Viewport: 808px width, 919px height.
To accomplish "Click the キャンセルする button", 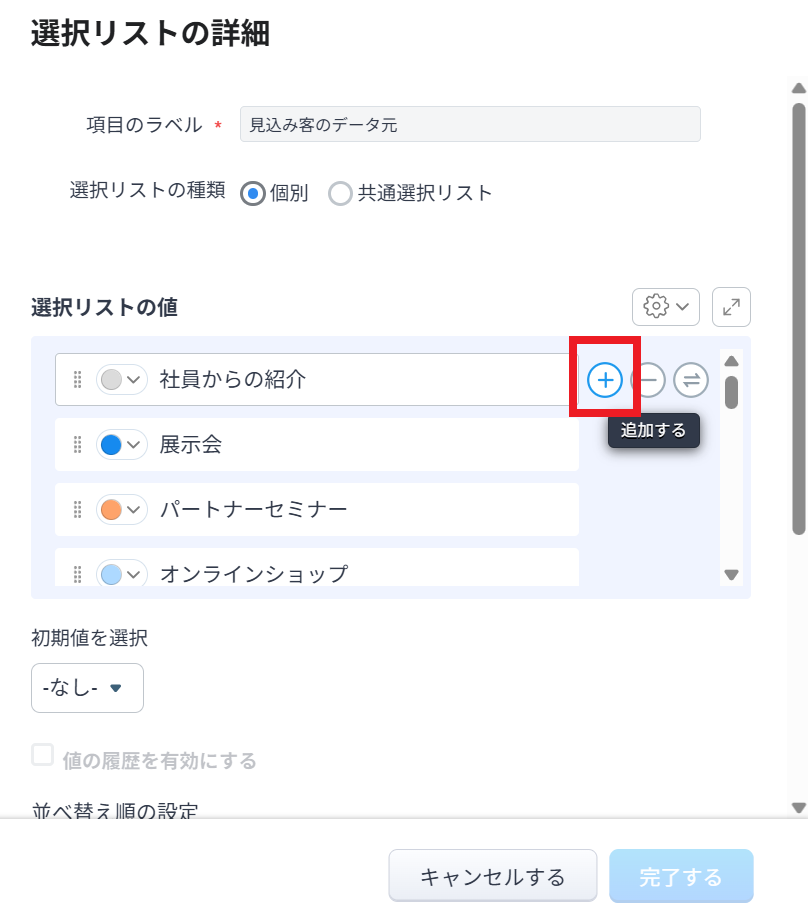I will pos(492,876).
